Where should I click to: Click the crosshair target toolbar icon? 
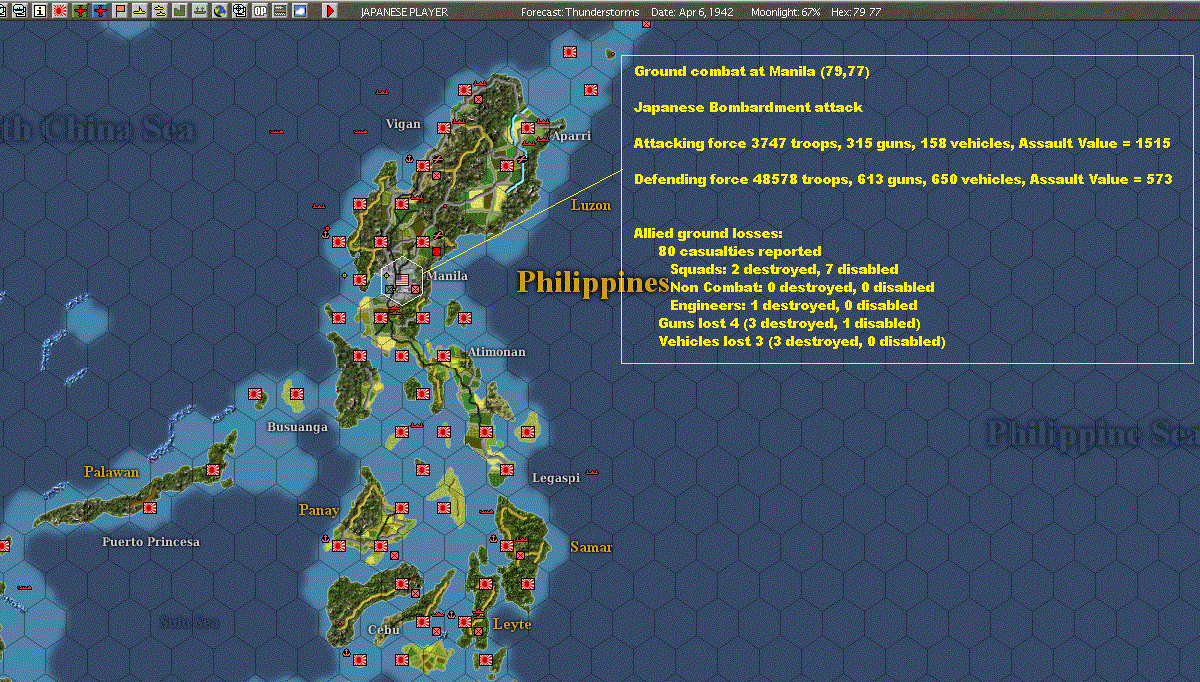[240, 11]
